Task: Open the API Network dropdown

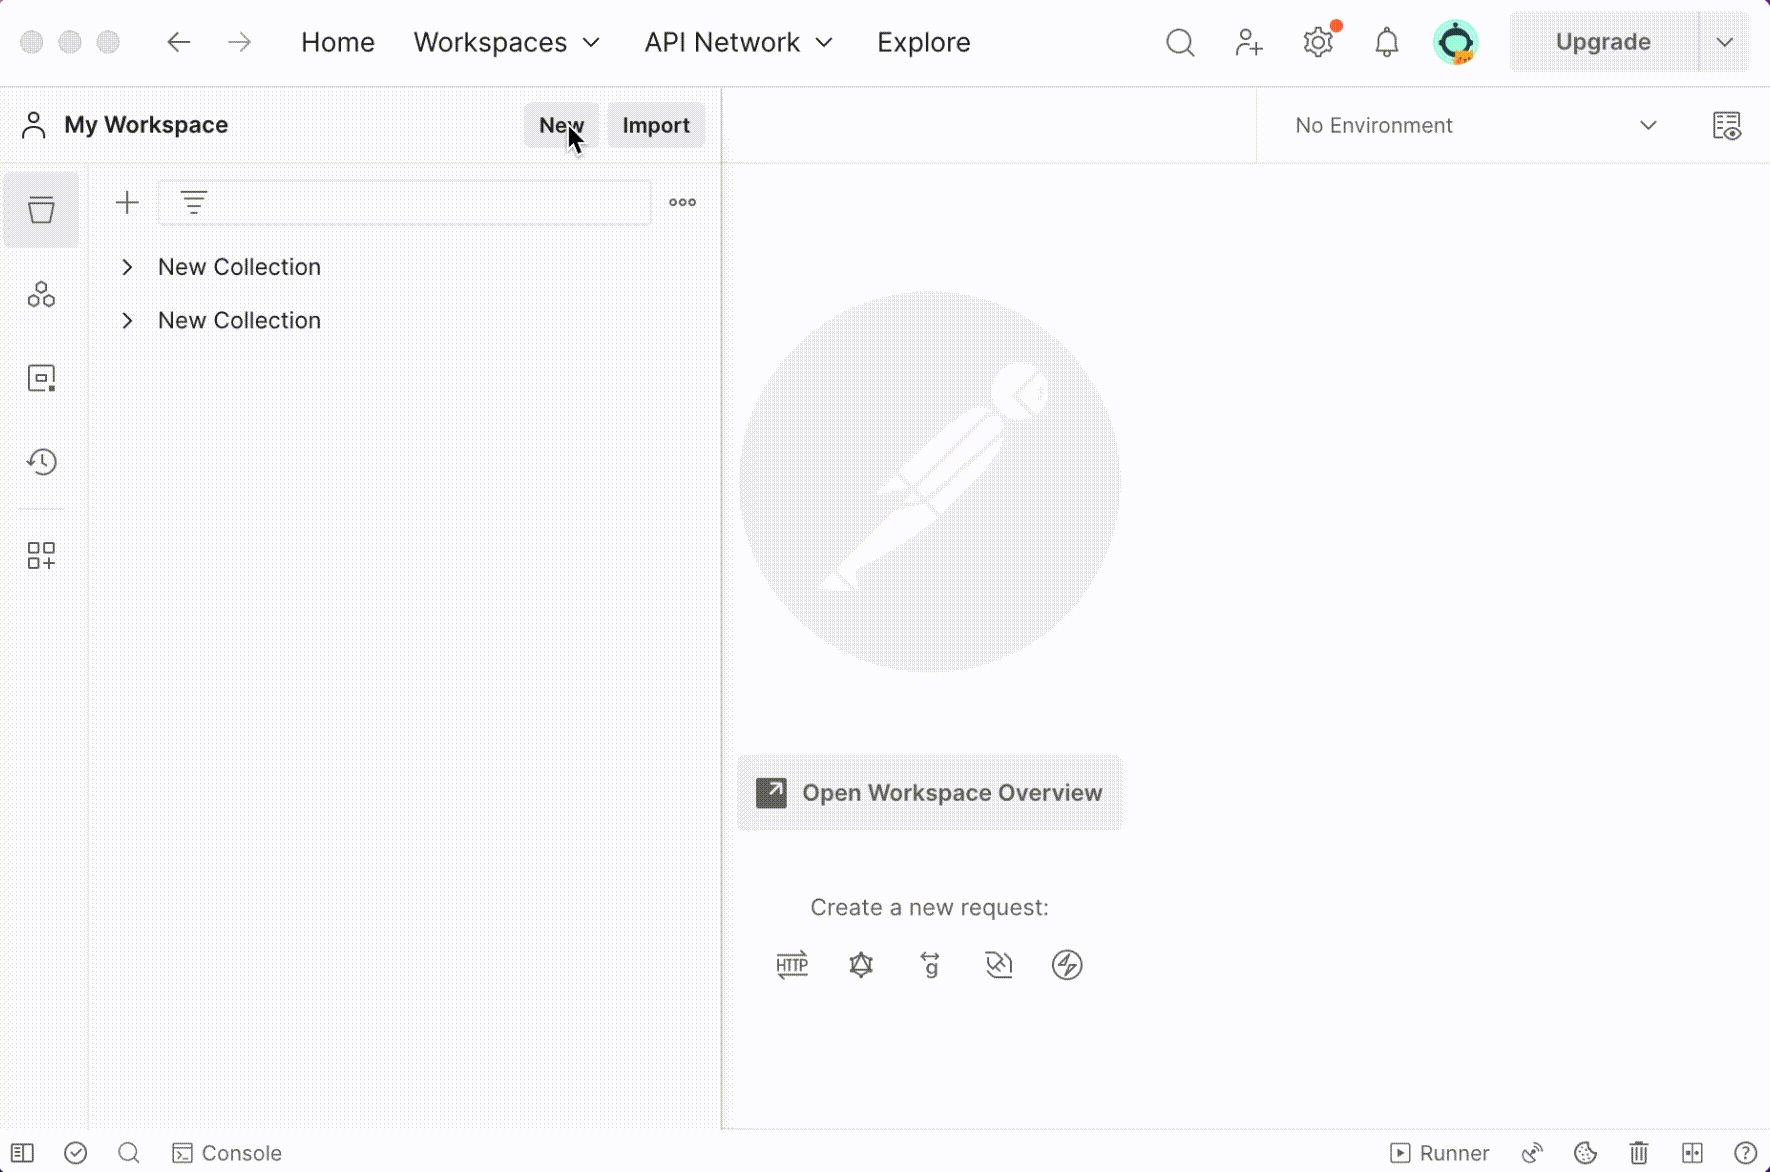Action: tap(739, 42)
